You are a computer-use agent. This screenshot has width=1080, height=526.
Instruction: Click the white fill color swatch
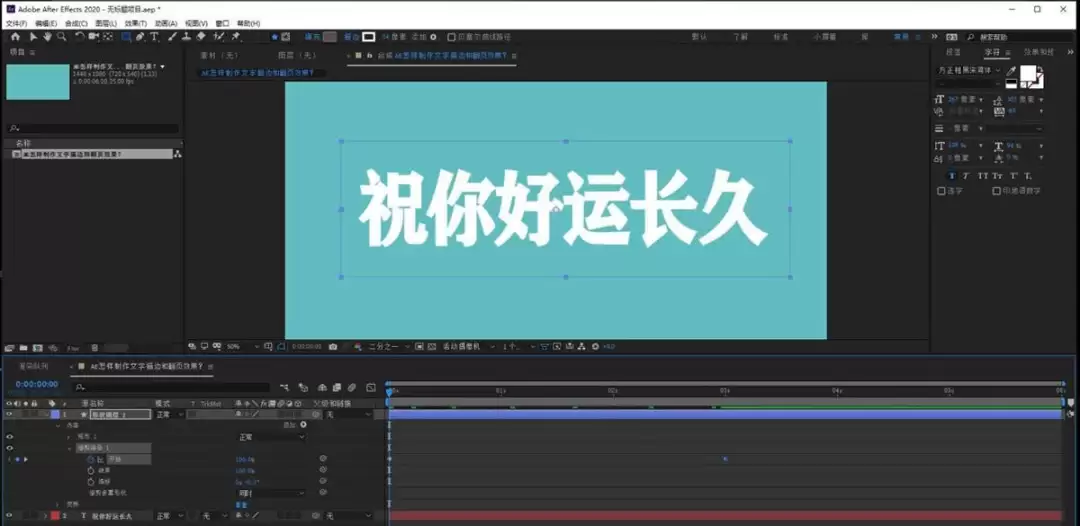point(1029,73)
